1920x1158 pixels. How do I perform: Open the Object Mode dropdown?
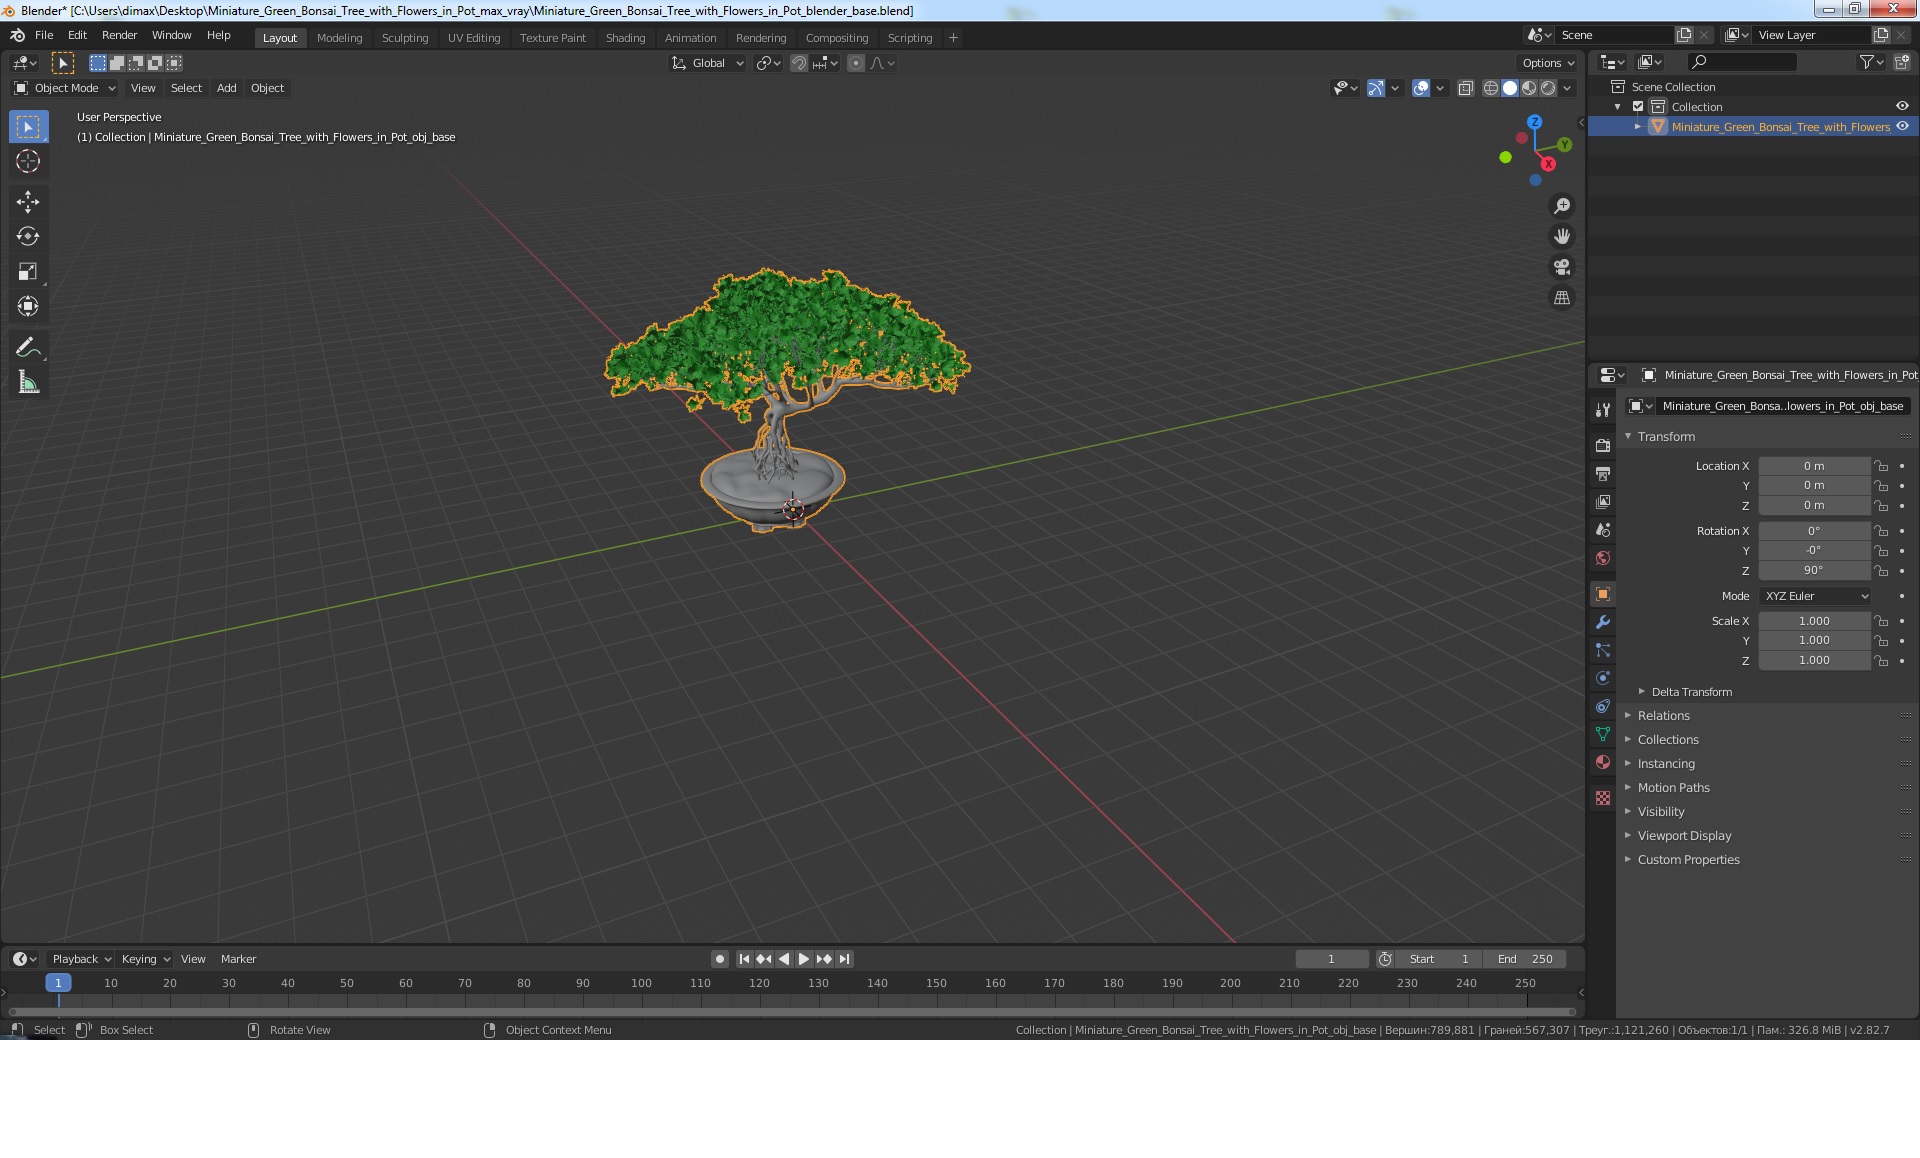tap(65, 88)
